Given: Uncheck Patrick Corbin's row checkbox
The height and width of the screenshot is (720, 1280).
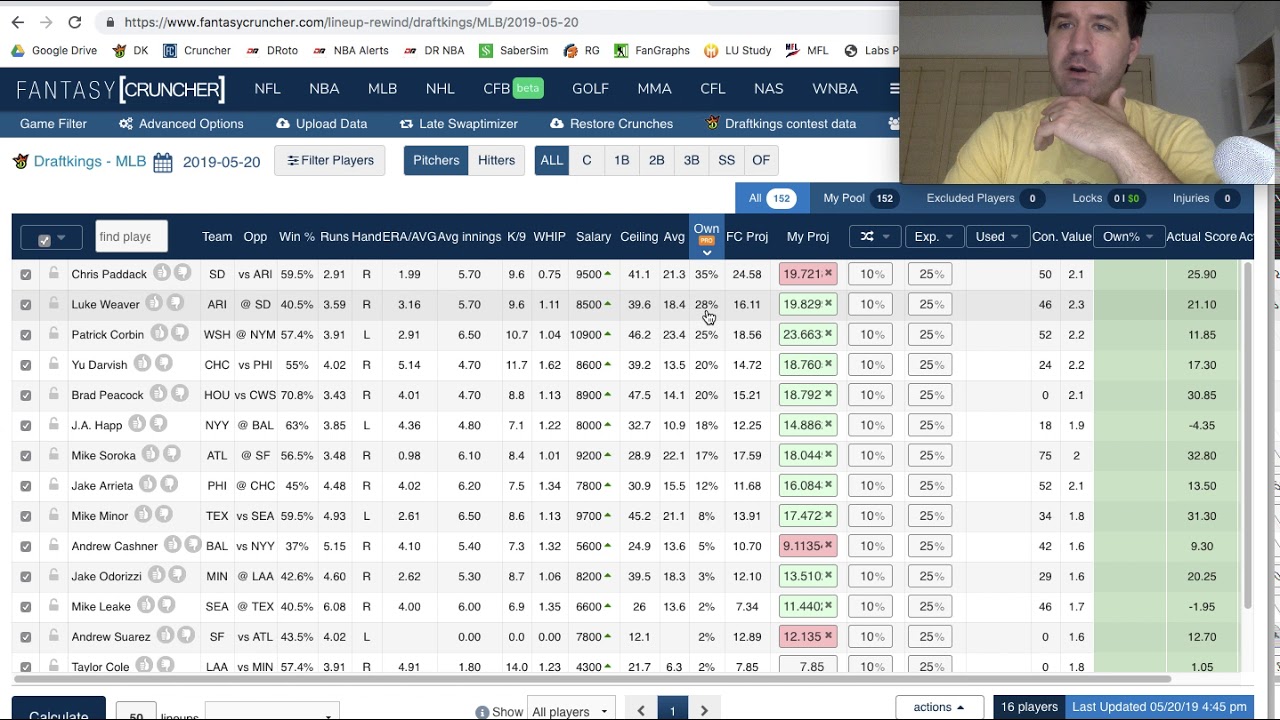Looking at the screenshot, I should click(x=26, y=334).
